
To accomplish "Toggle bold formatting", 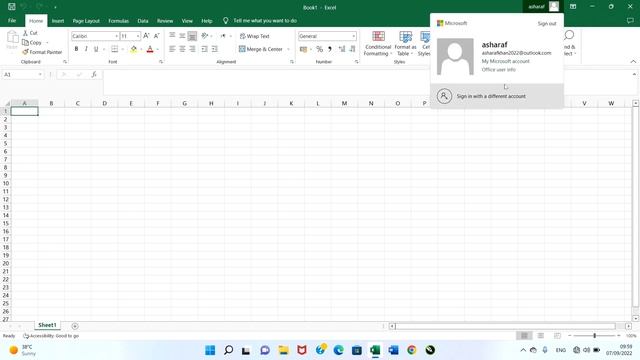I will tap(76, 49).
